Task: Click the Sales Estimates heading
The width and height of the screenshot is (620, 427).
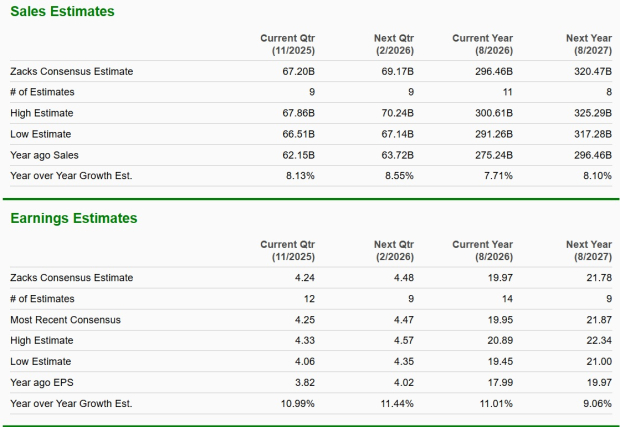Action: click(62, 11)
